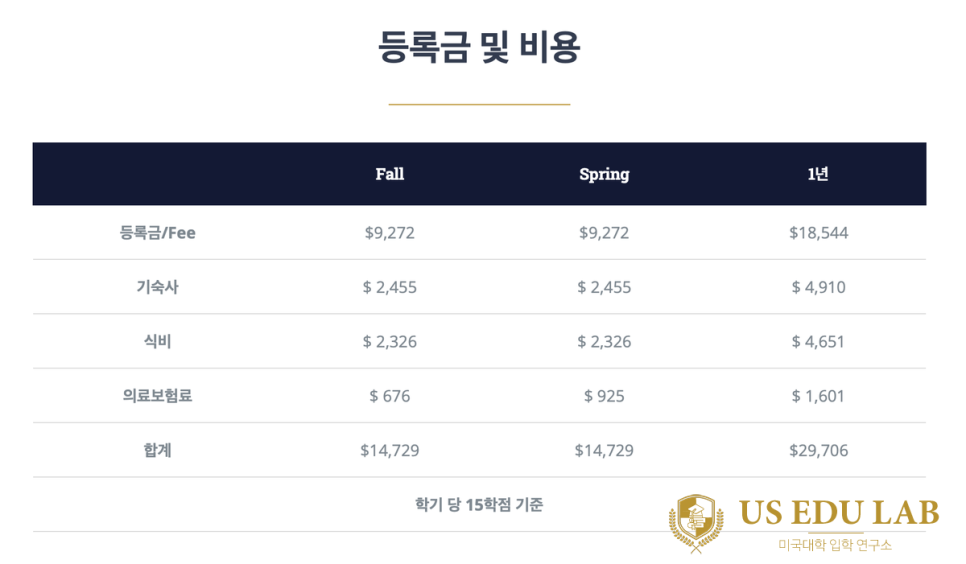Click the $ 676 Fall insurance cell
The width and height of the screenshot is (966, 564).
coord(389,396)
